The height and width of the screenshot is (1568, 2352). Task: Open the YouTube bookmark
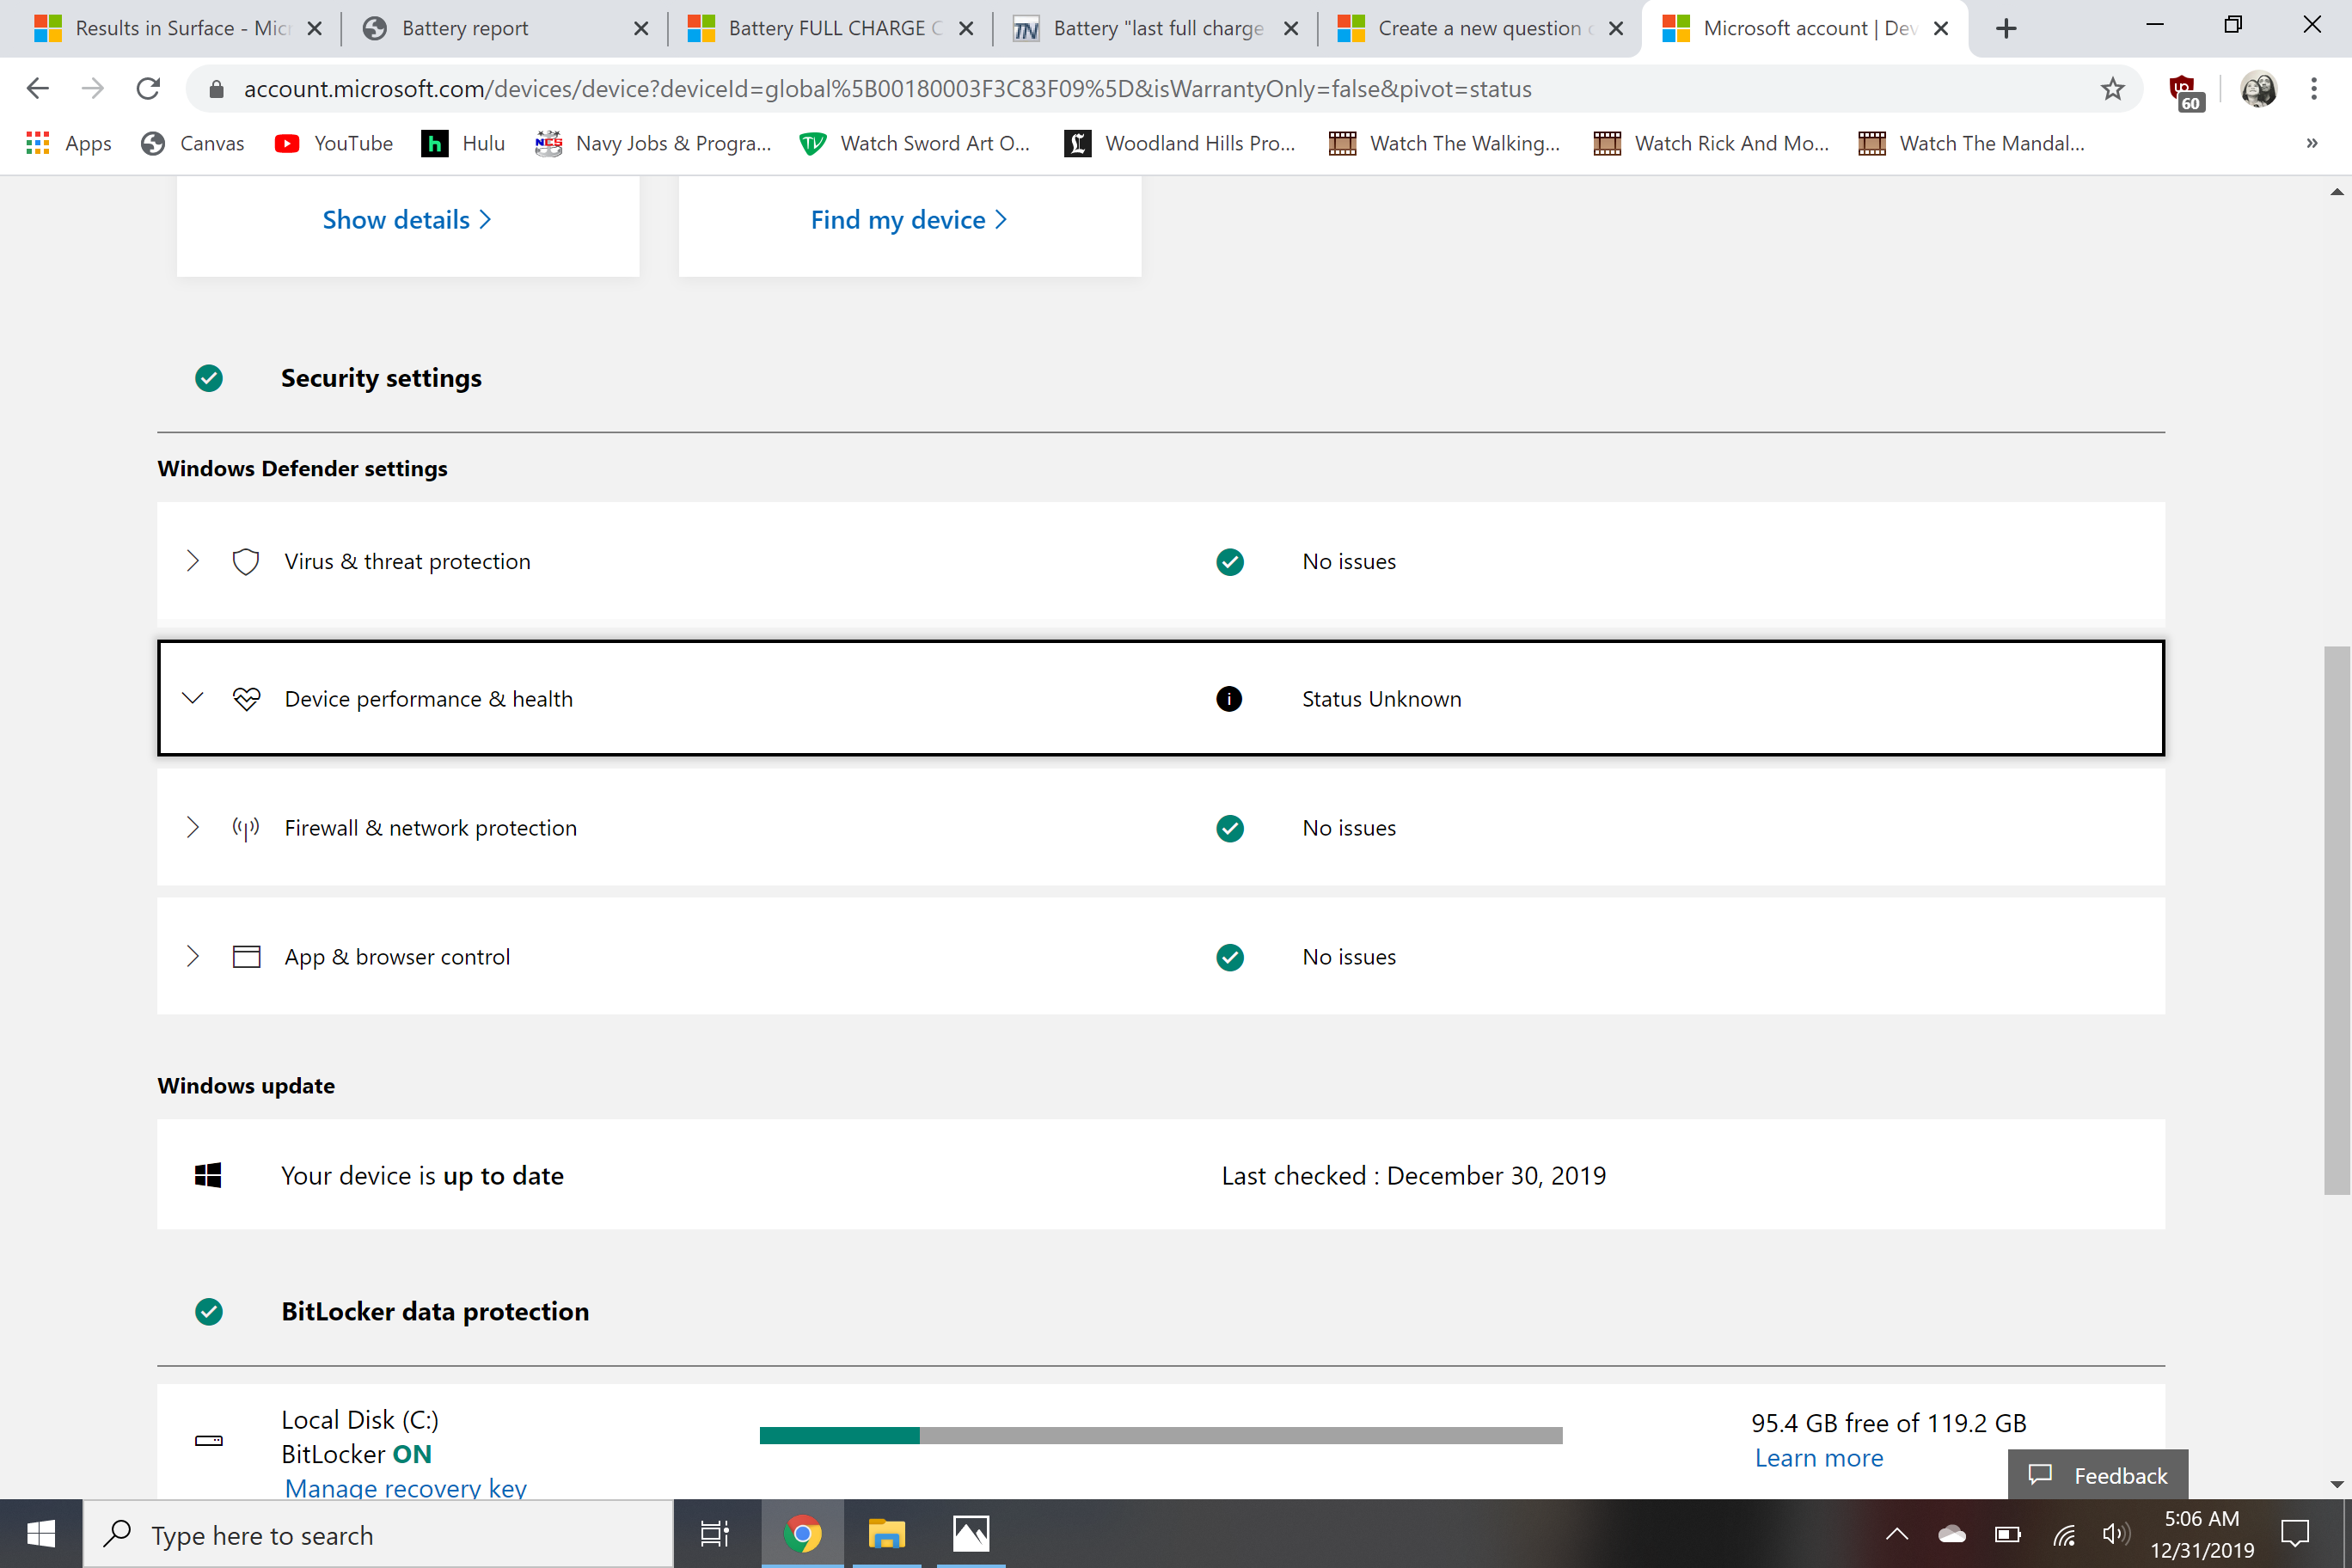(x=334, y=143)
